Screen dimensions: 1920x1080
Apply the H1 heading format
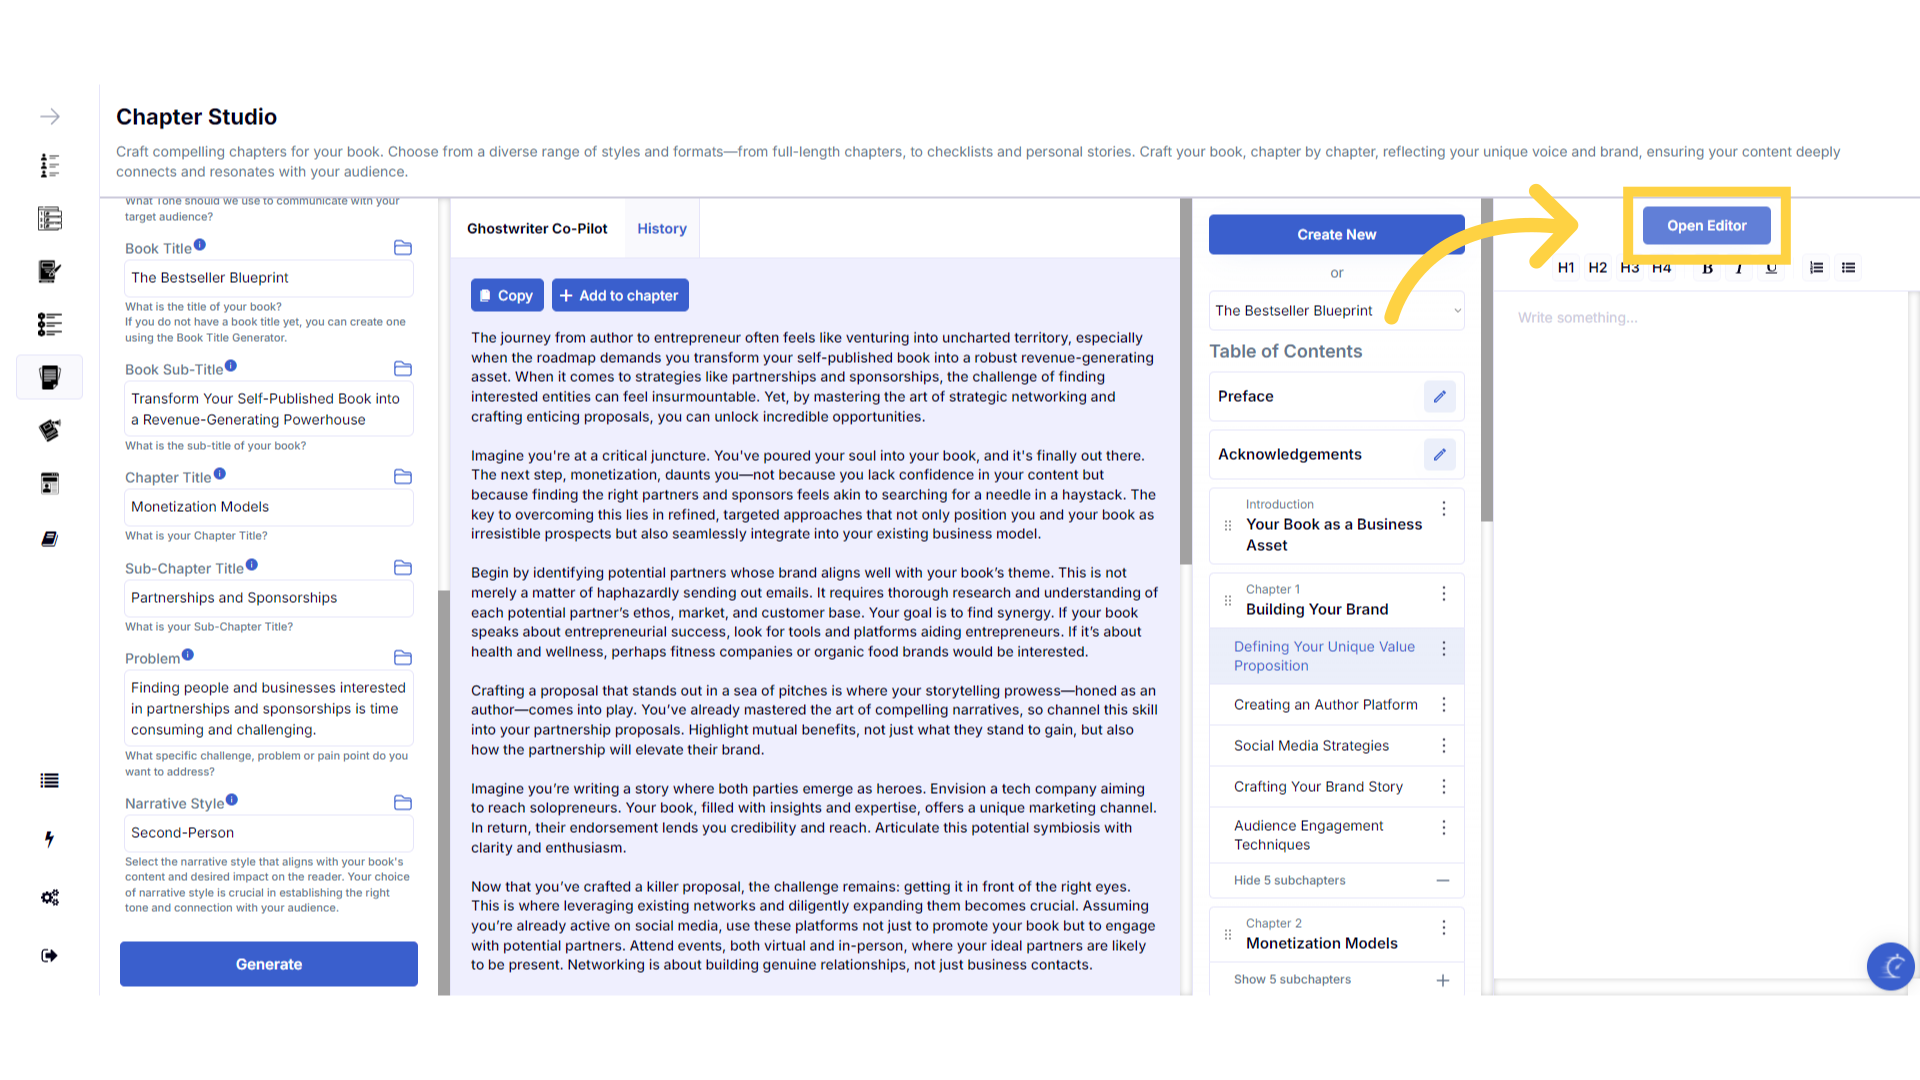point(1566,268)
